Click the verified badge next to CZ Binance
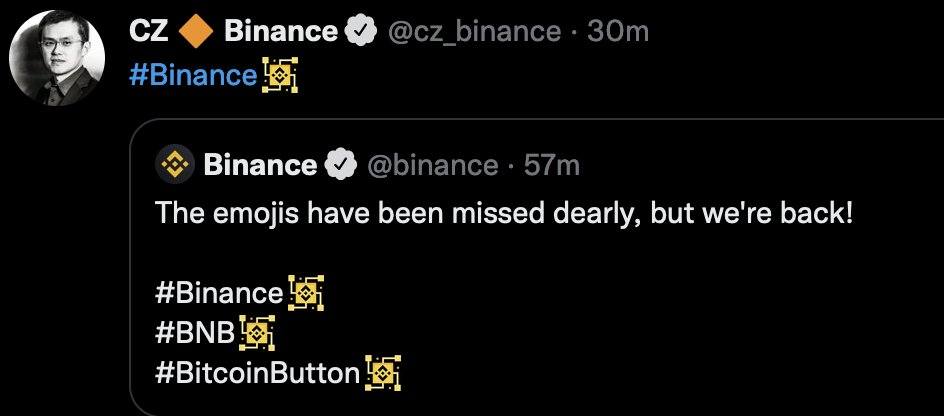Image resolution: width=944 pixels, height=416 pixels. (359, 32)
